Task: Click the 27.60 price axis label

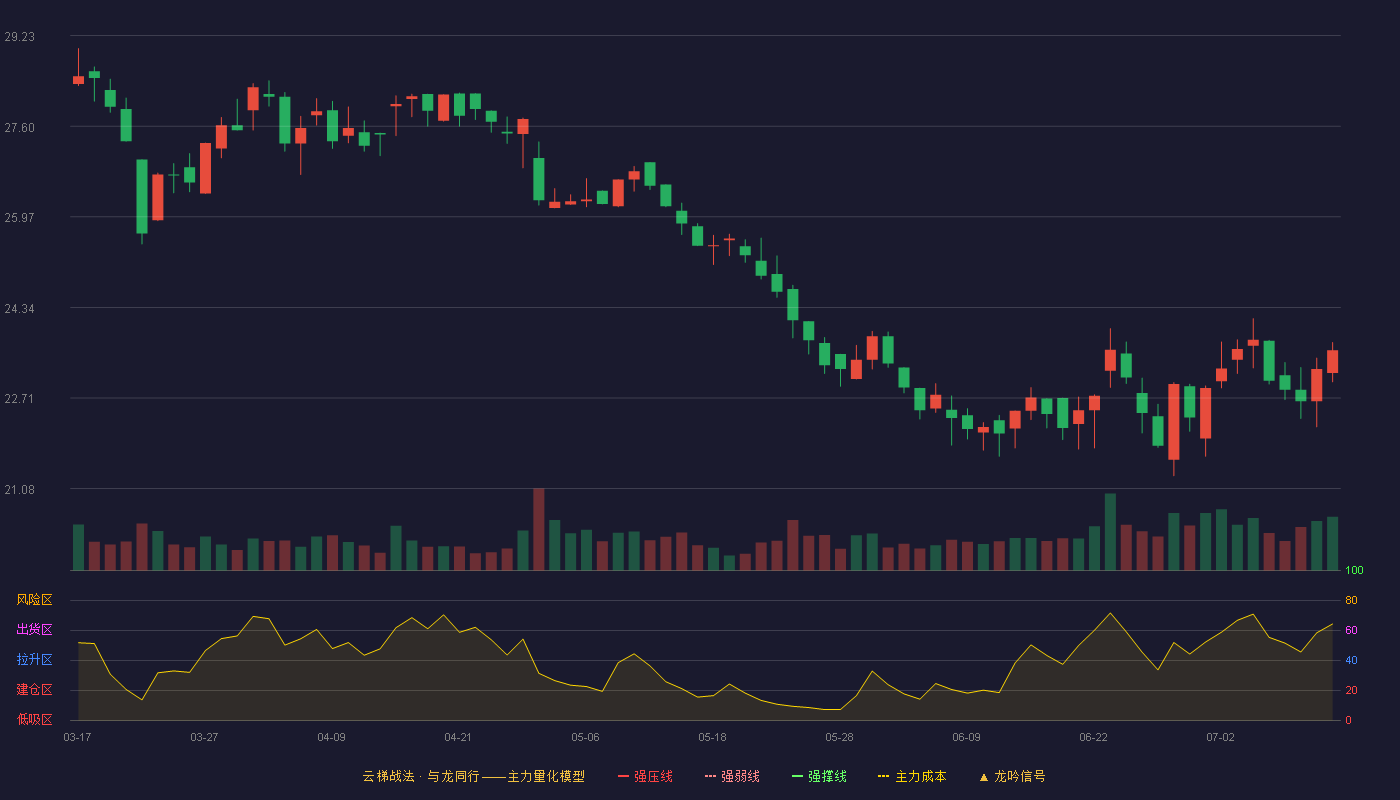Action: tap(19, 127)
